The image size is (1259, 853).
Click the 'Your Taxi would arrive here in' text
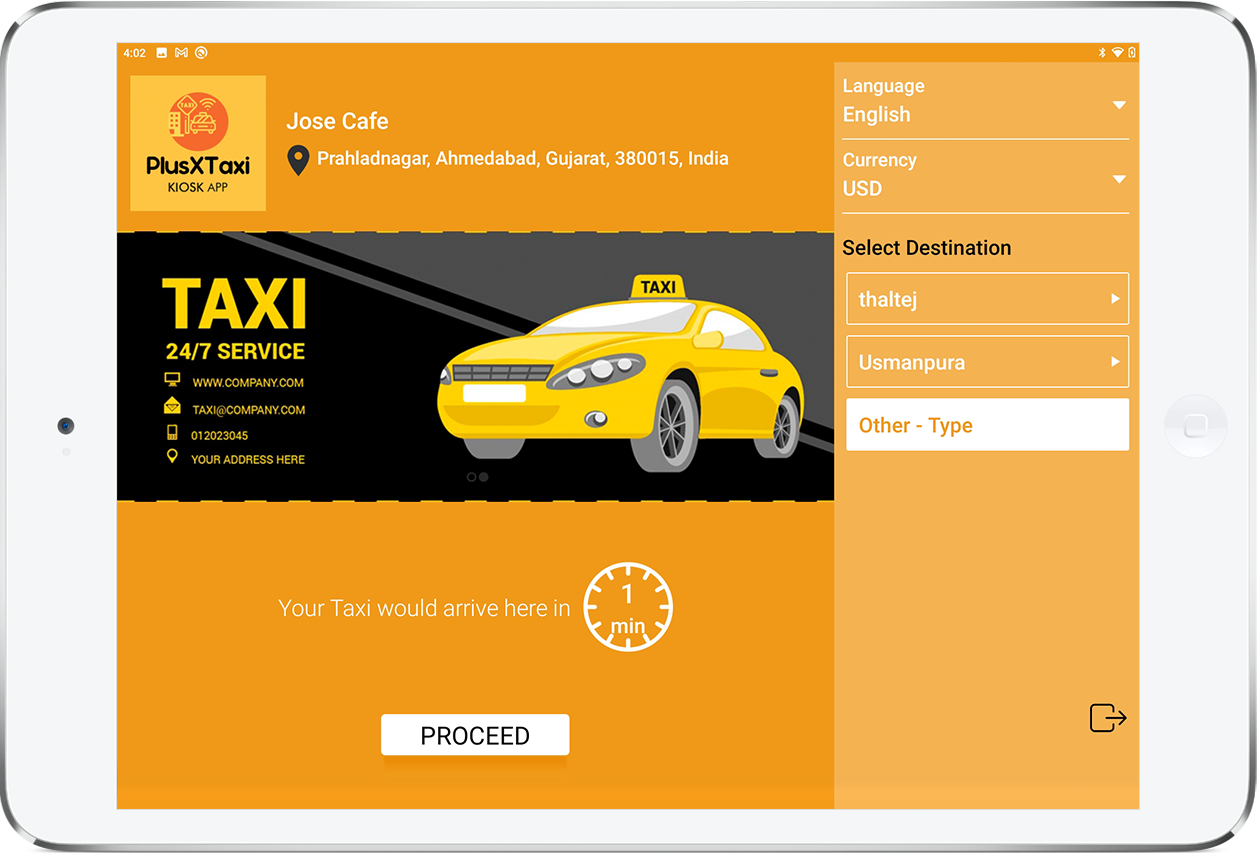point(424,608)
